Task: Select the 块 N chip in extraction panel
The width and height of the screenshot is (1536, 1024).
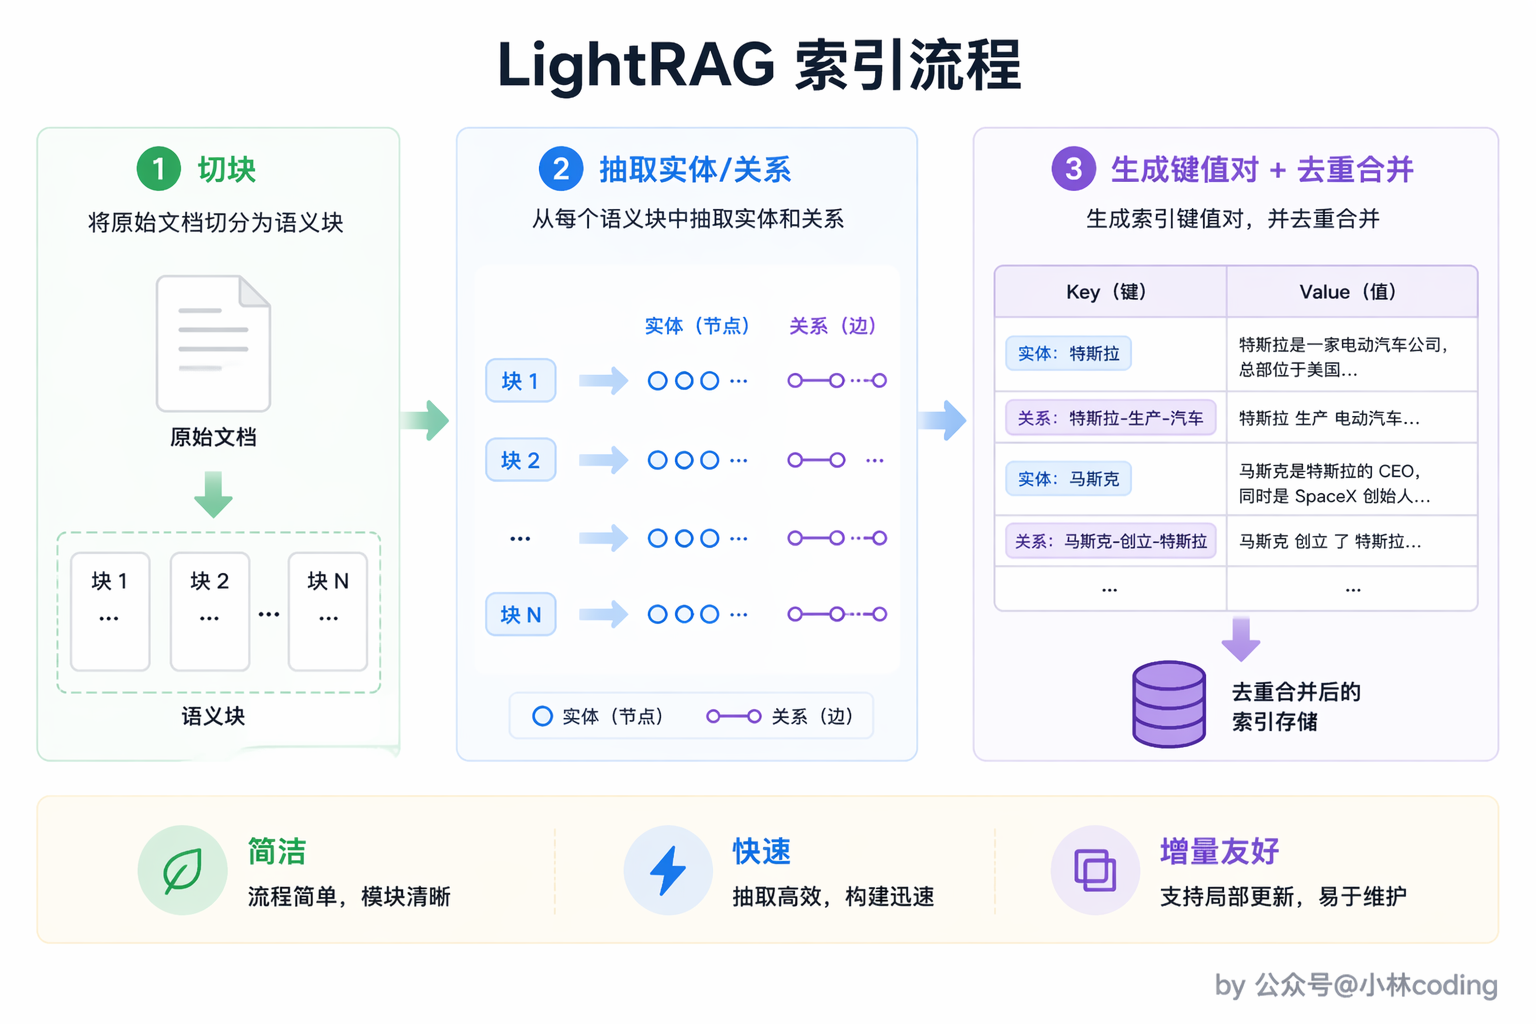Action: point(521,614)
